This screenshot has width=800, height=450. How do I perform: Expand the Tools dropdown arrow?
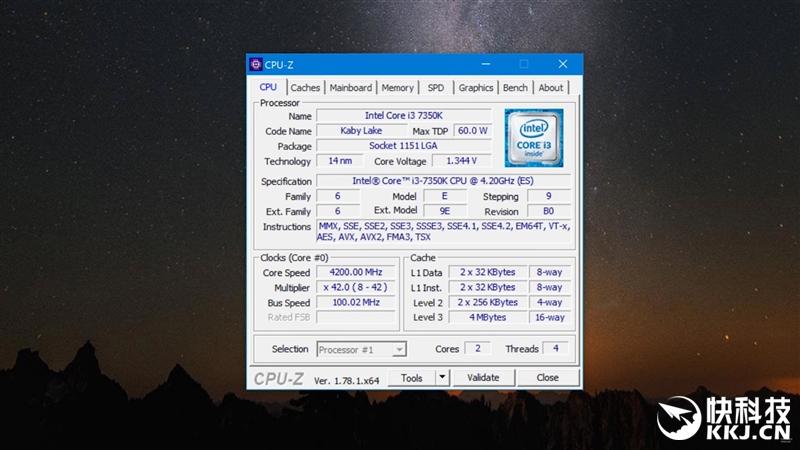(442, 378)
